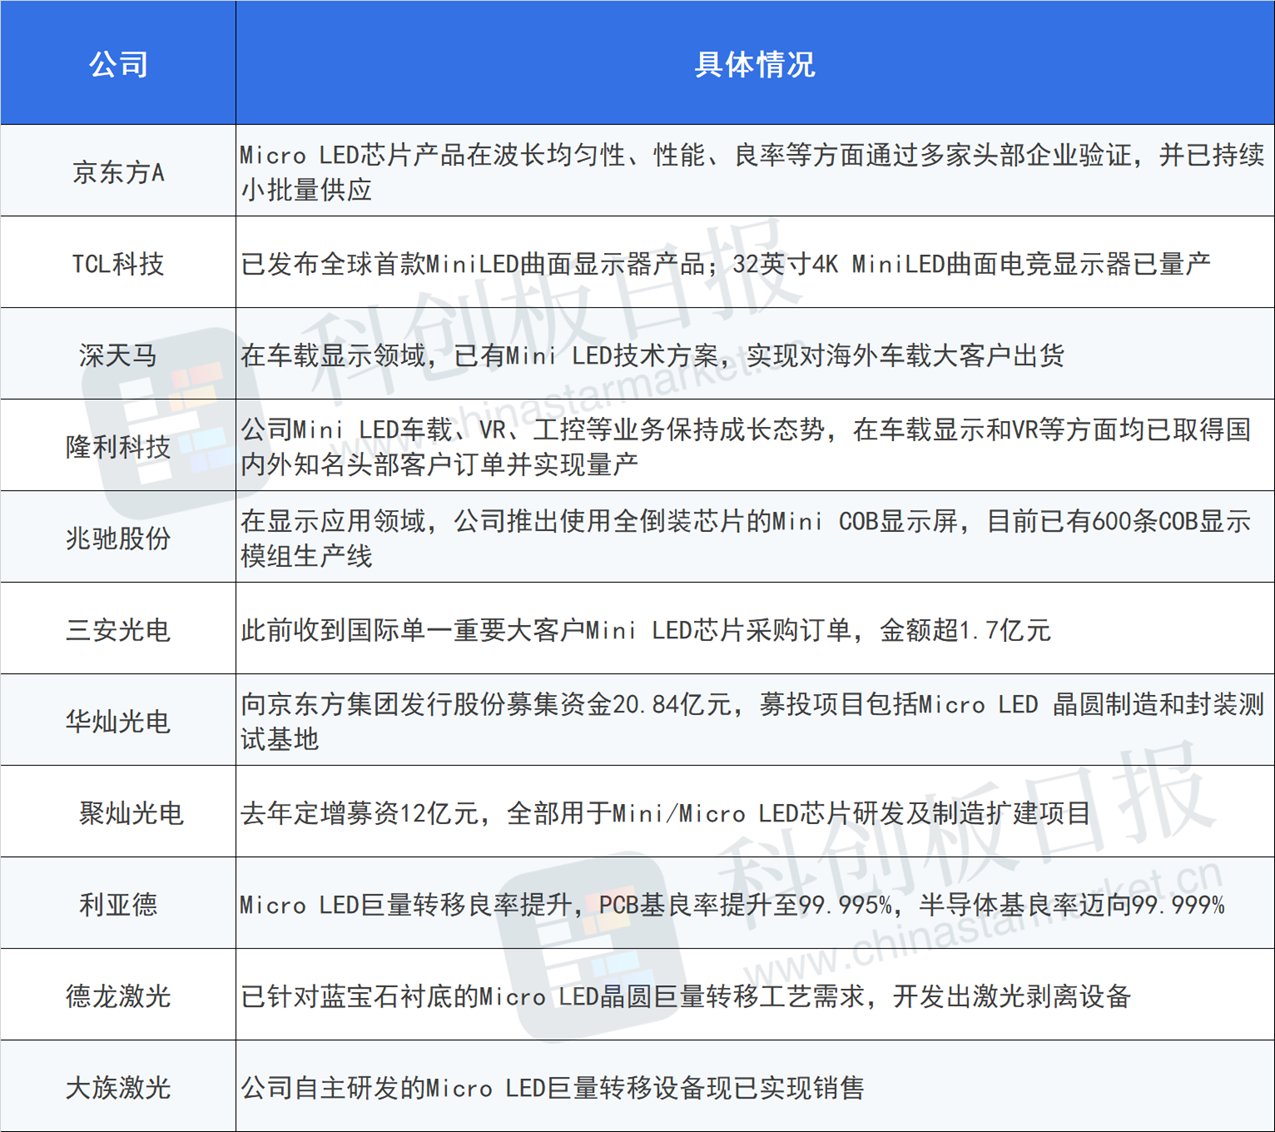
Task: Click the description mentioning 32英寸4K MiniLED
Action: coord(725,264)
